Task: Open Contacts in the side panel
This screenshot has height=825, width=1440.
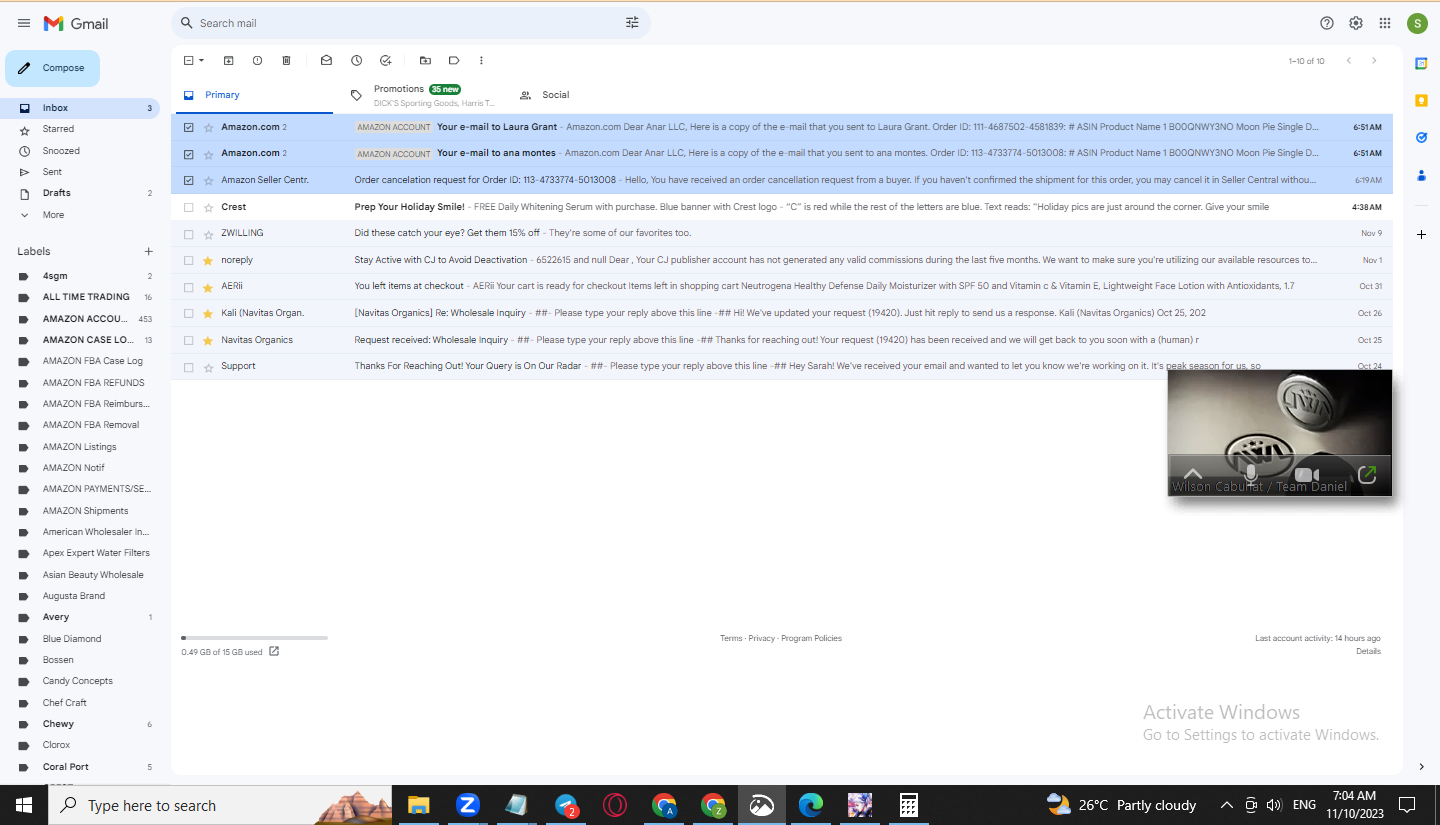Action: 1421,175
